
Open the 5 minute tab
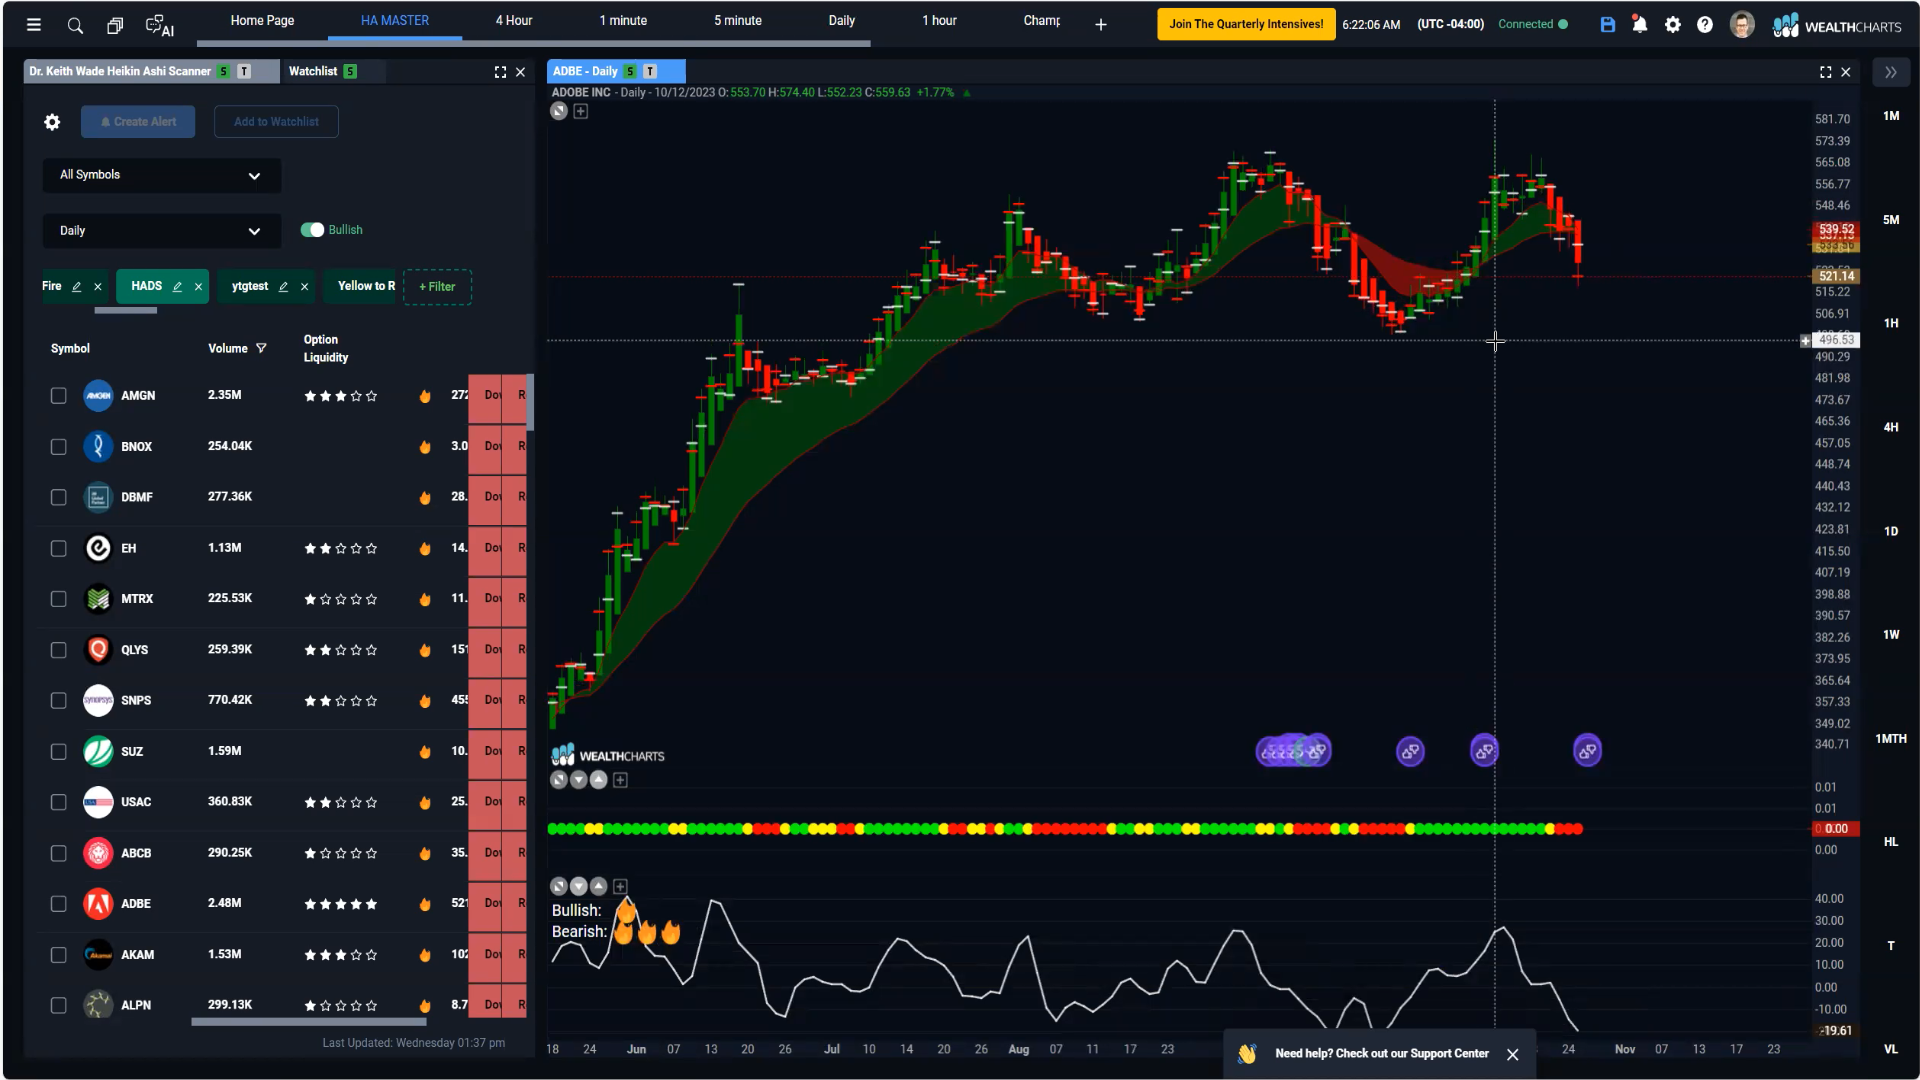(738, 21)
